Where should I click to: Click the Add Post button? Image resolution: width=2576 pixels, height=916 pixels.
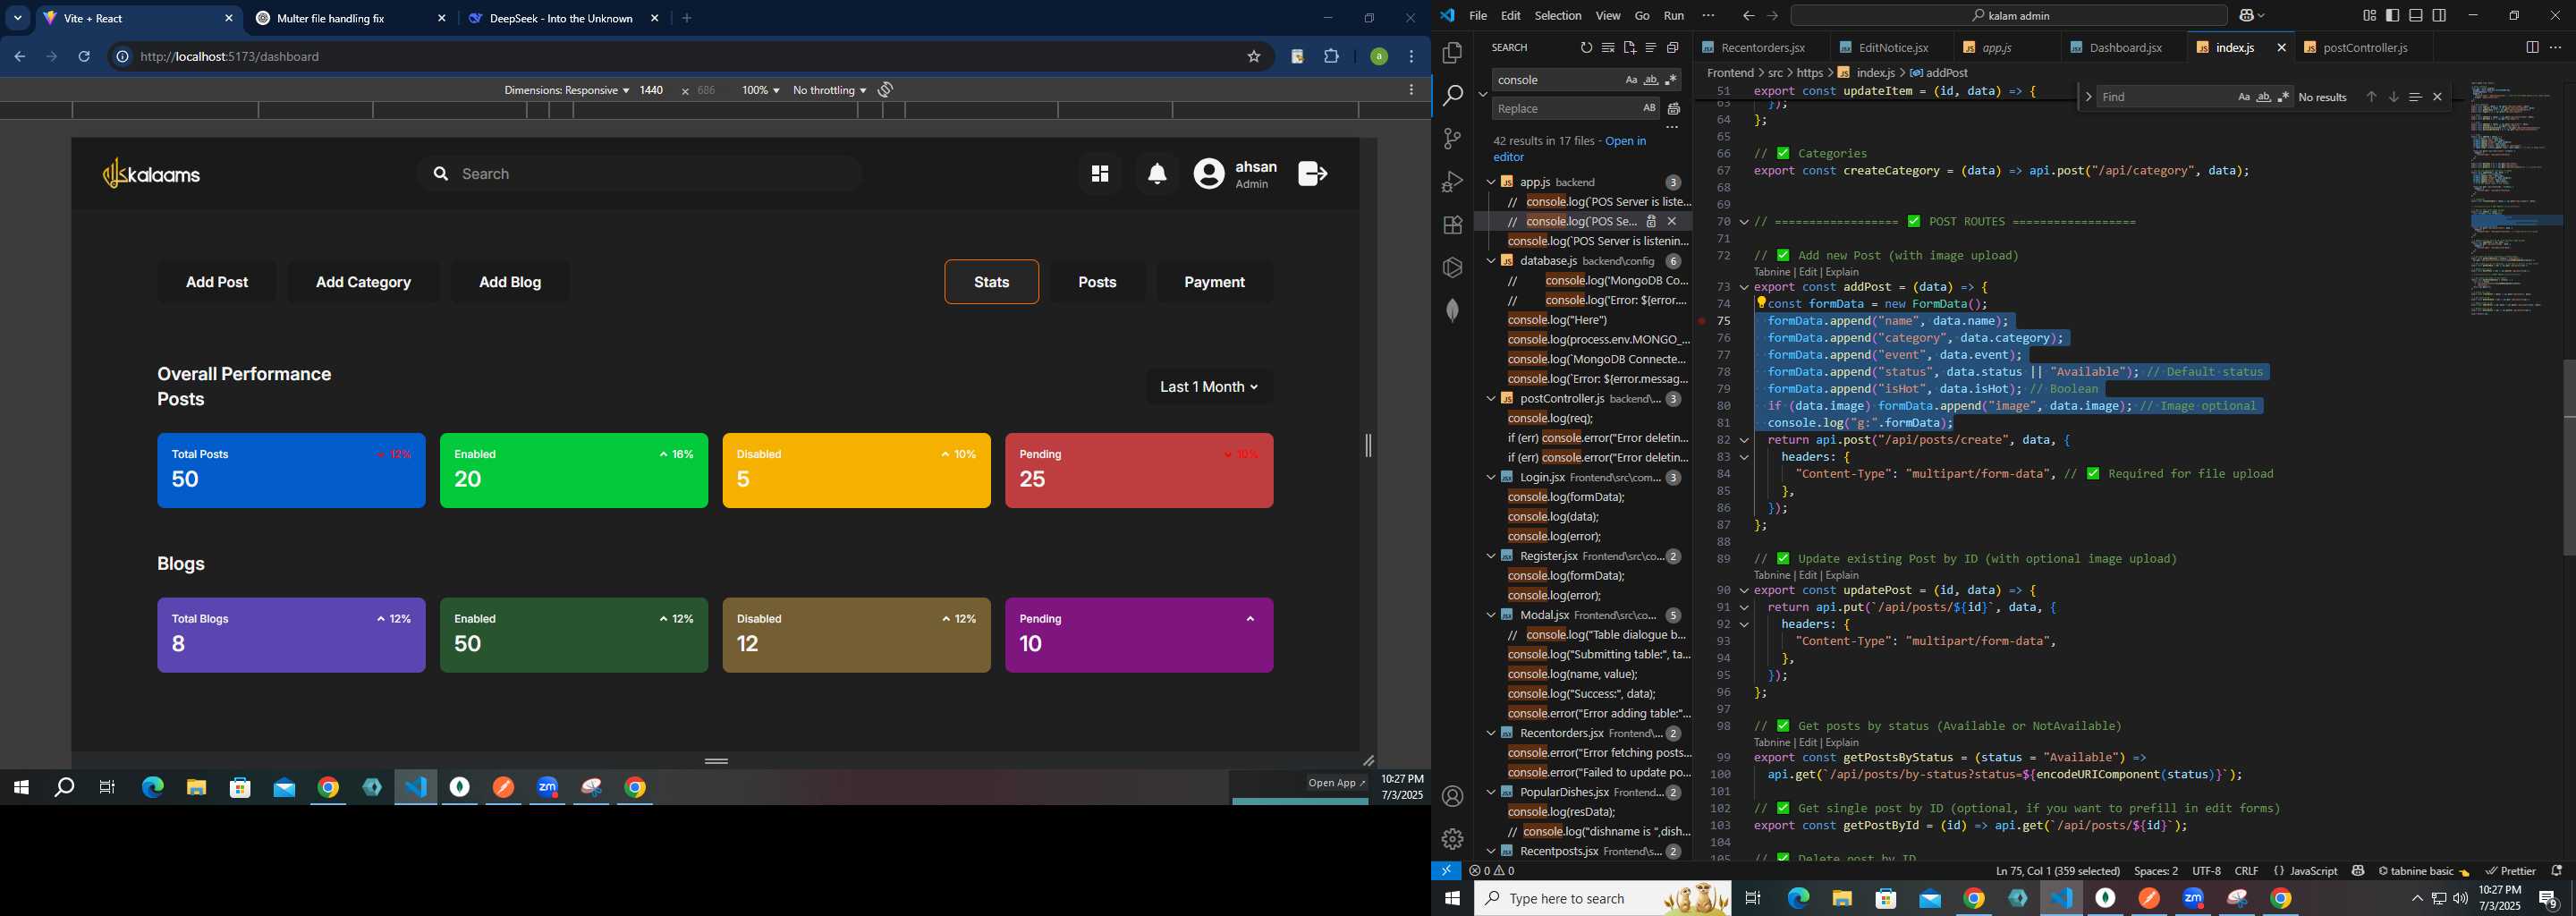[217, 283]
